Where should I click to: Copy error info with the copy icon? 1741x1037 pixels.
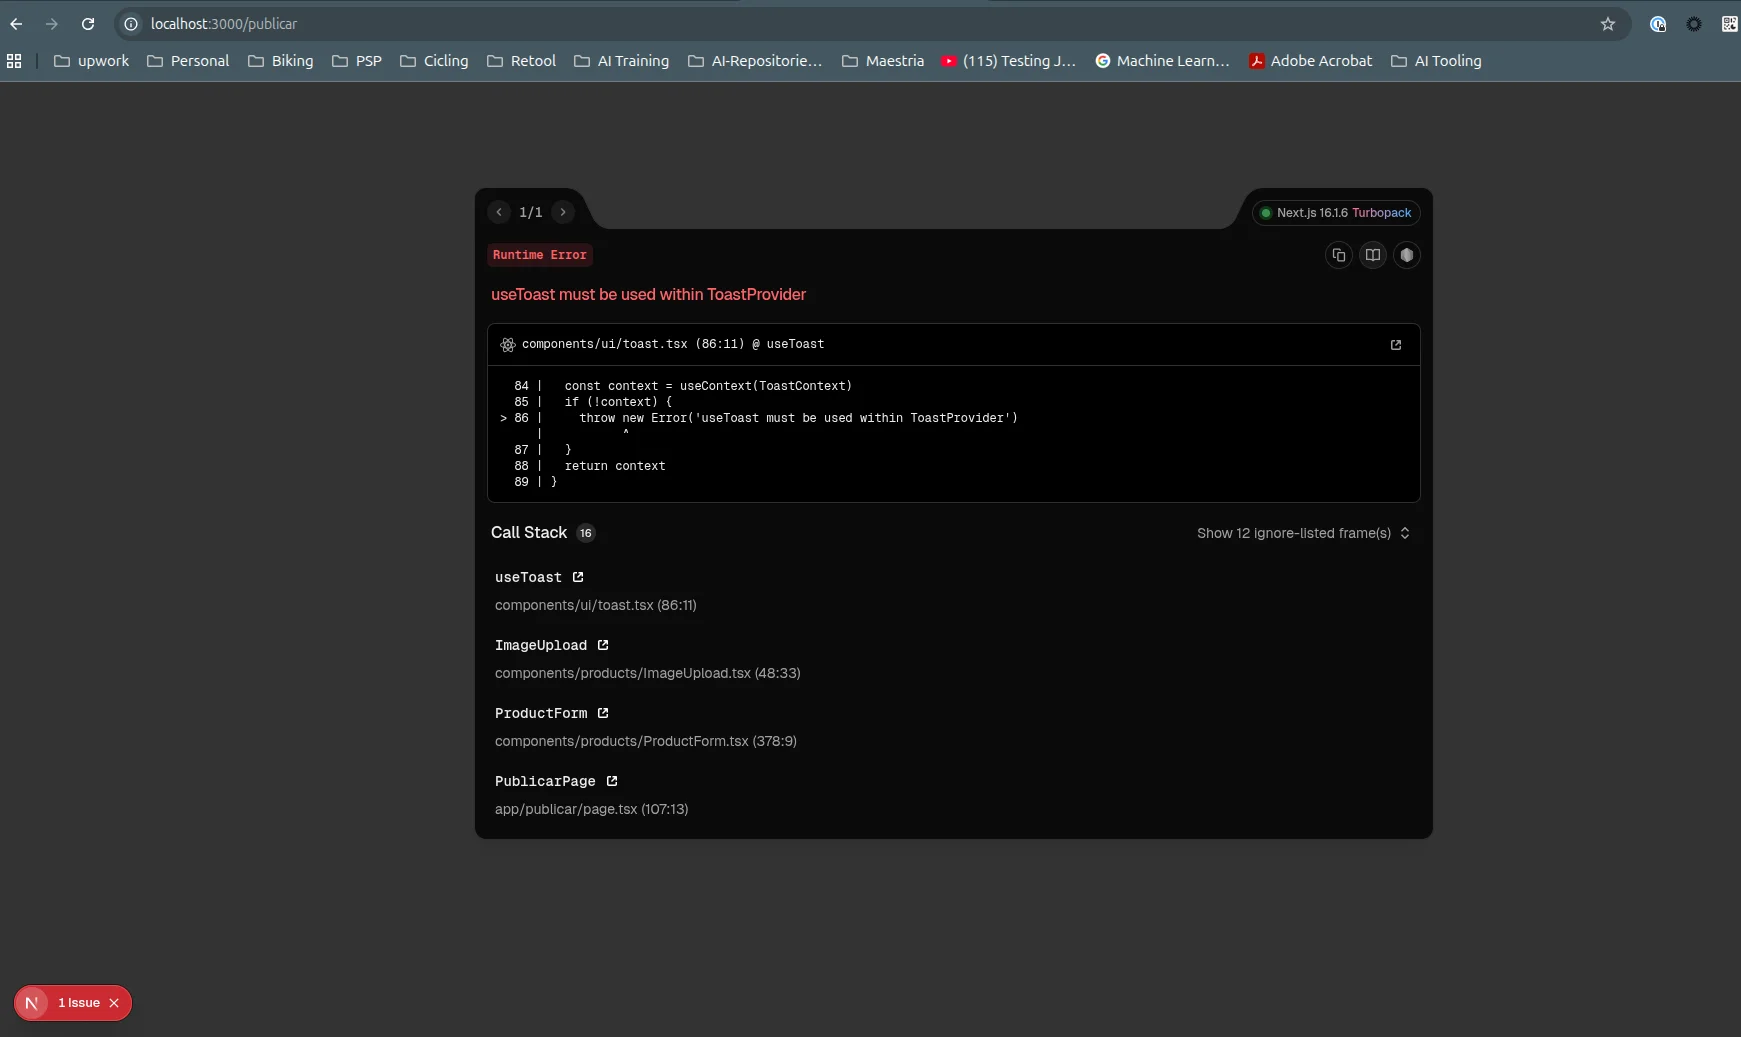click(1339, 255)
